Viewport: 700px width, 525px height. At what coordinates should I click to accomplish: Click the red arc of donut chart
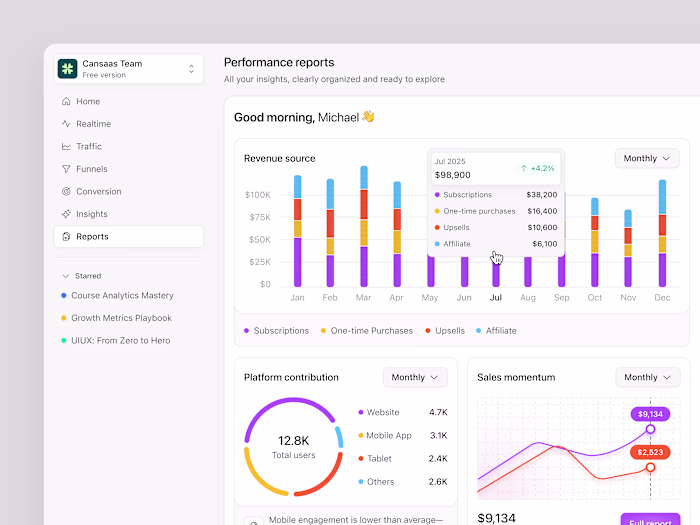[329, 480]
